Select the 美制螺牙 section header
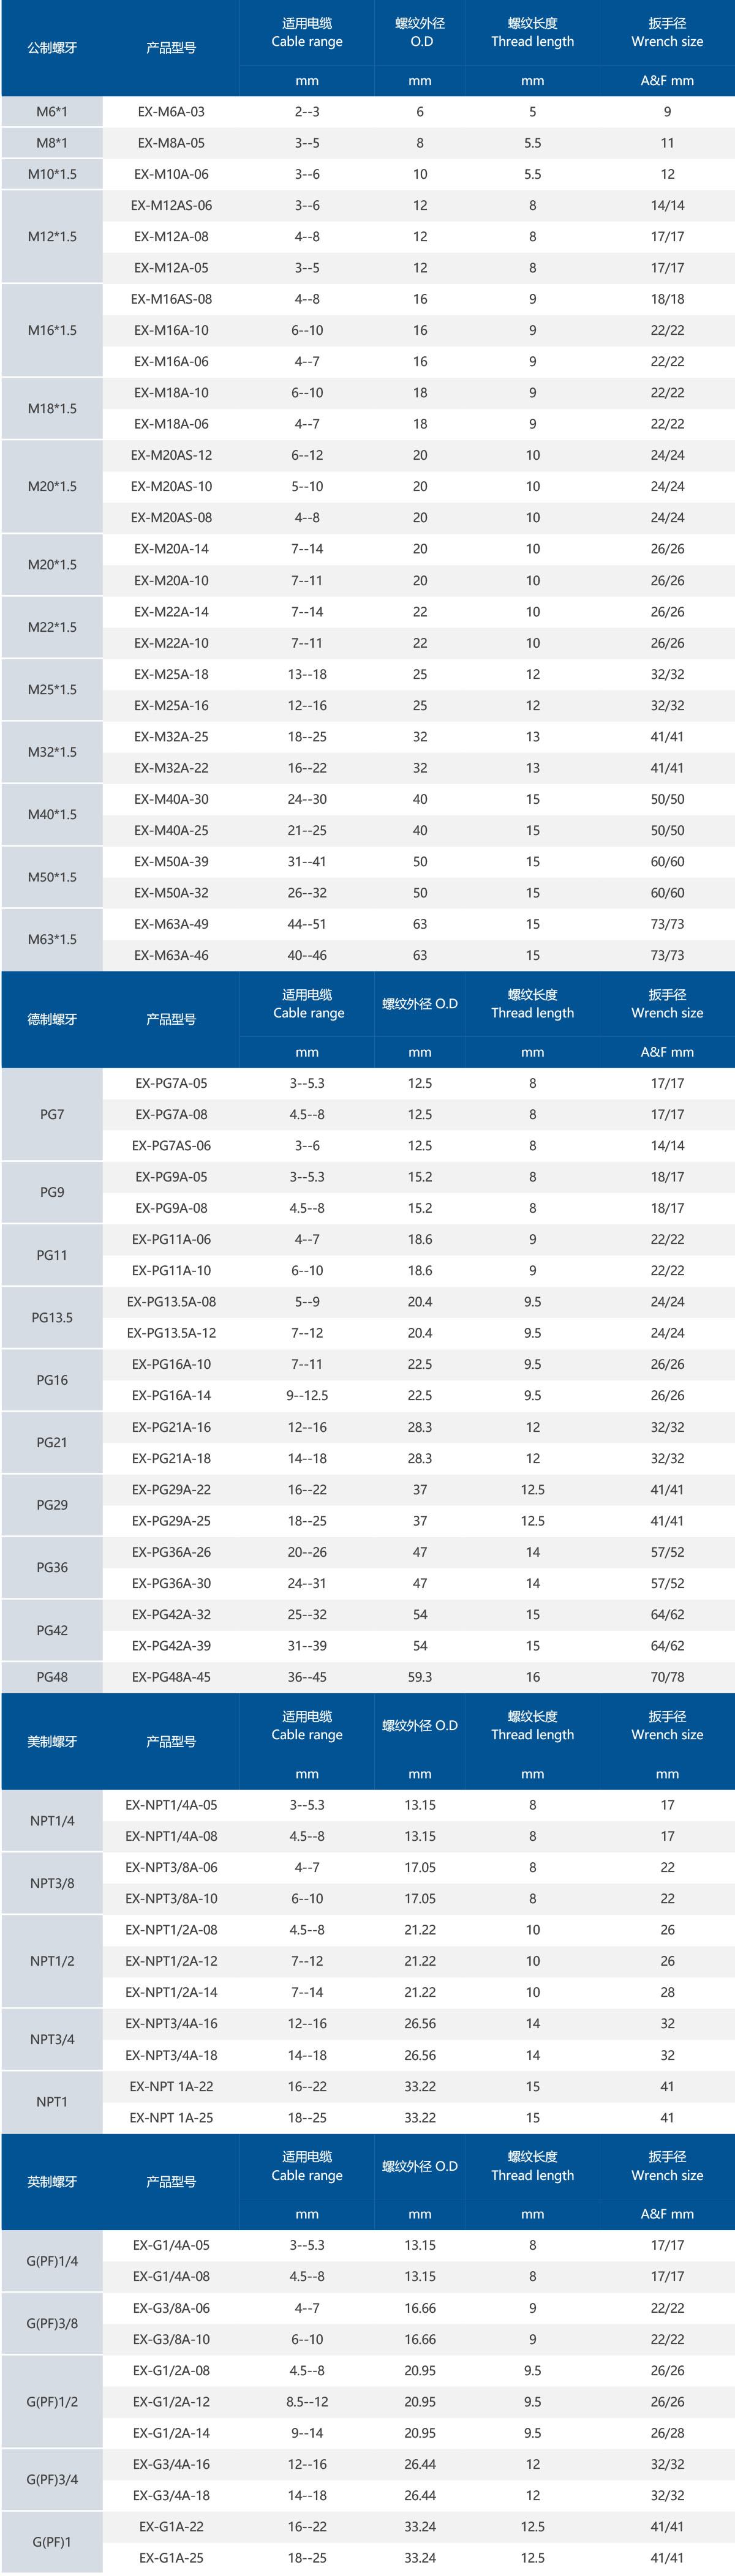Image resolution: width=735 pixels, height=2576 pixels. 52,1741
